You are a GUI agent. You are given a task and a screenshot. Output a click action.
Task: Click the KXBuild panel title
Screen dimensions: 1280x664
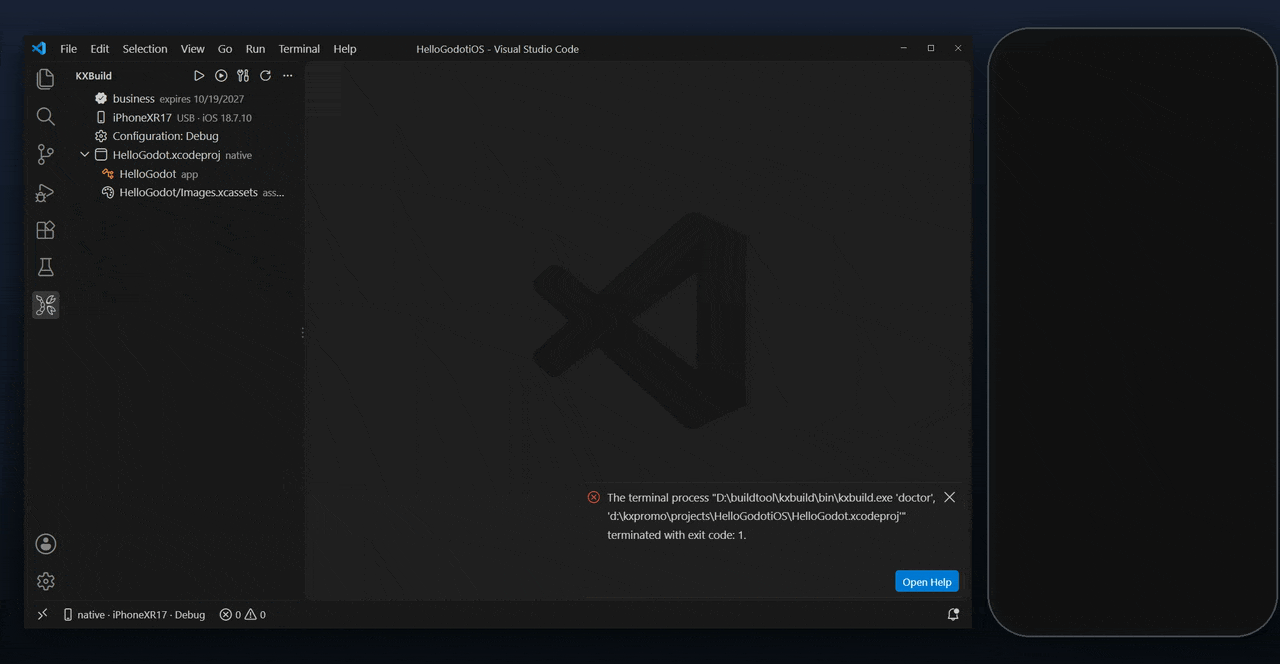point(94,76)
